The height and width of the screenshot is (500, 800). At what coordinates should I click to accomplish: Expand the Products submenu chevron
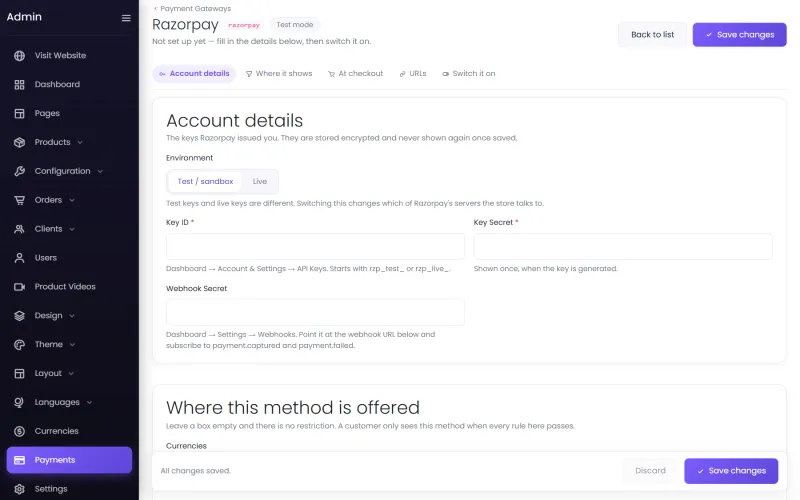(x=80, y=142)
